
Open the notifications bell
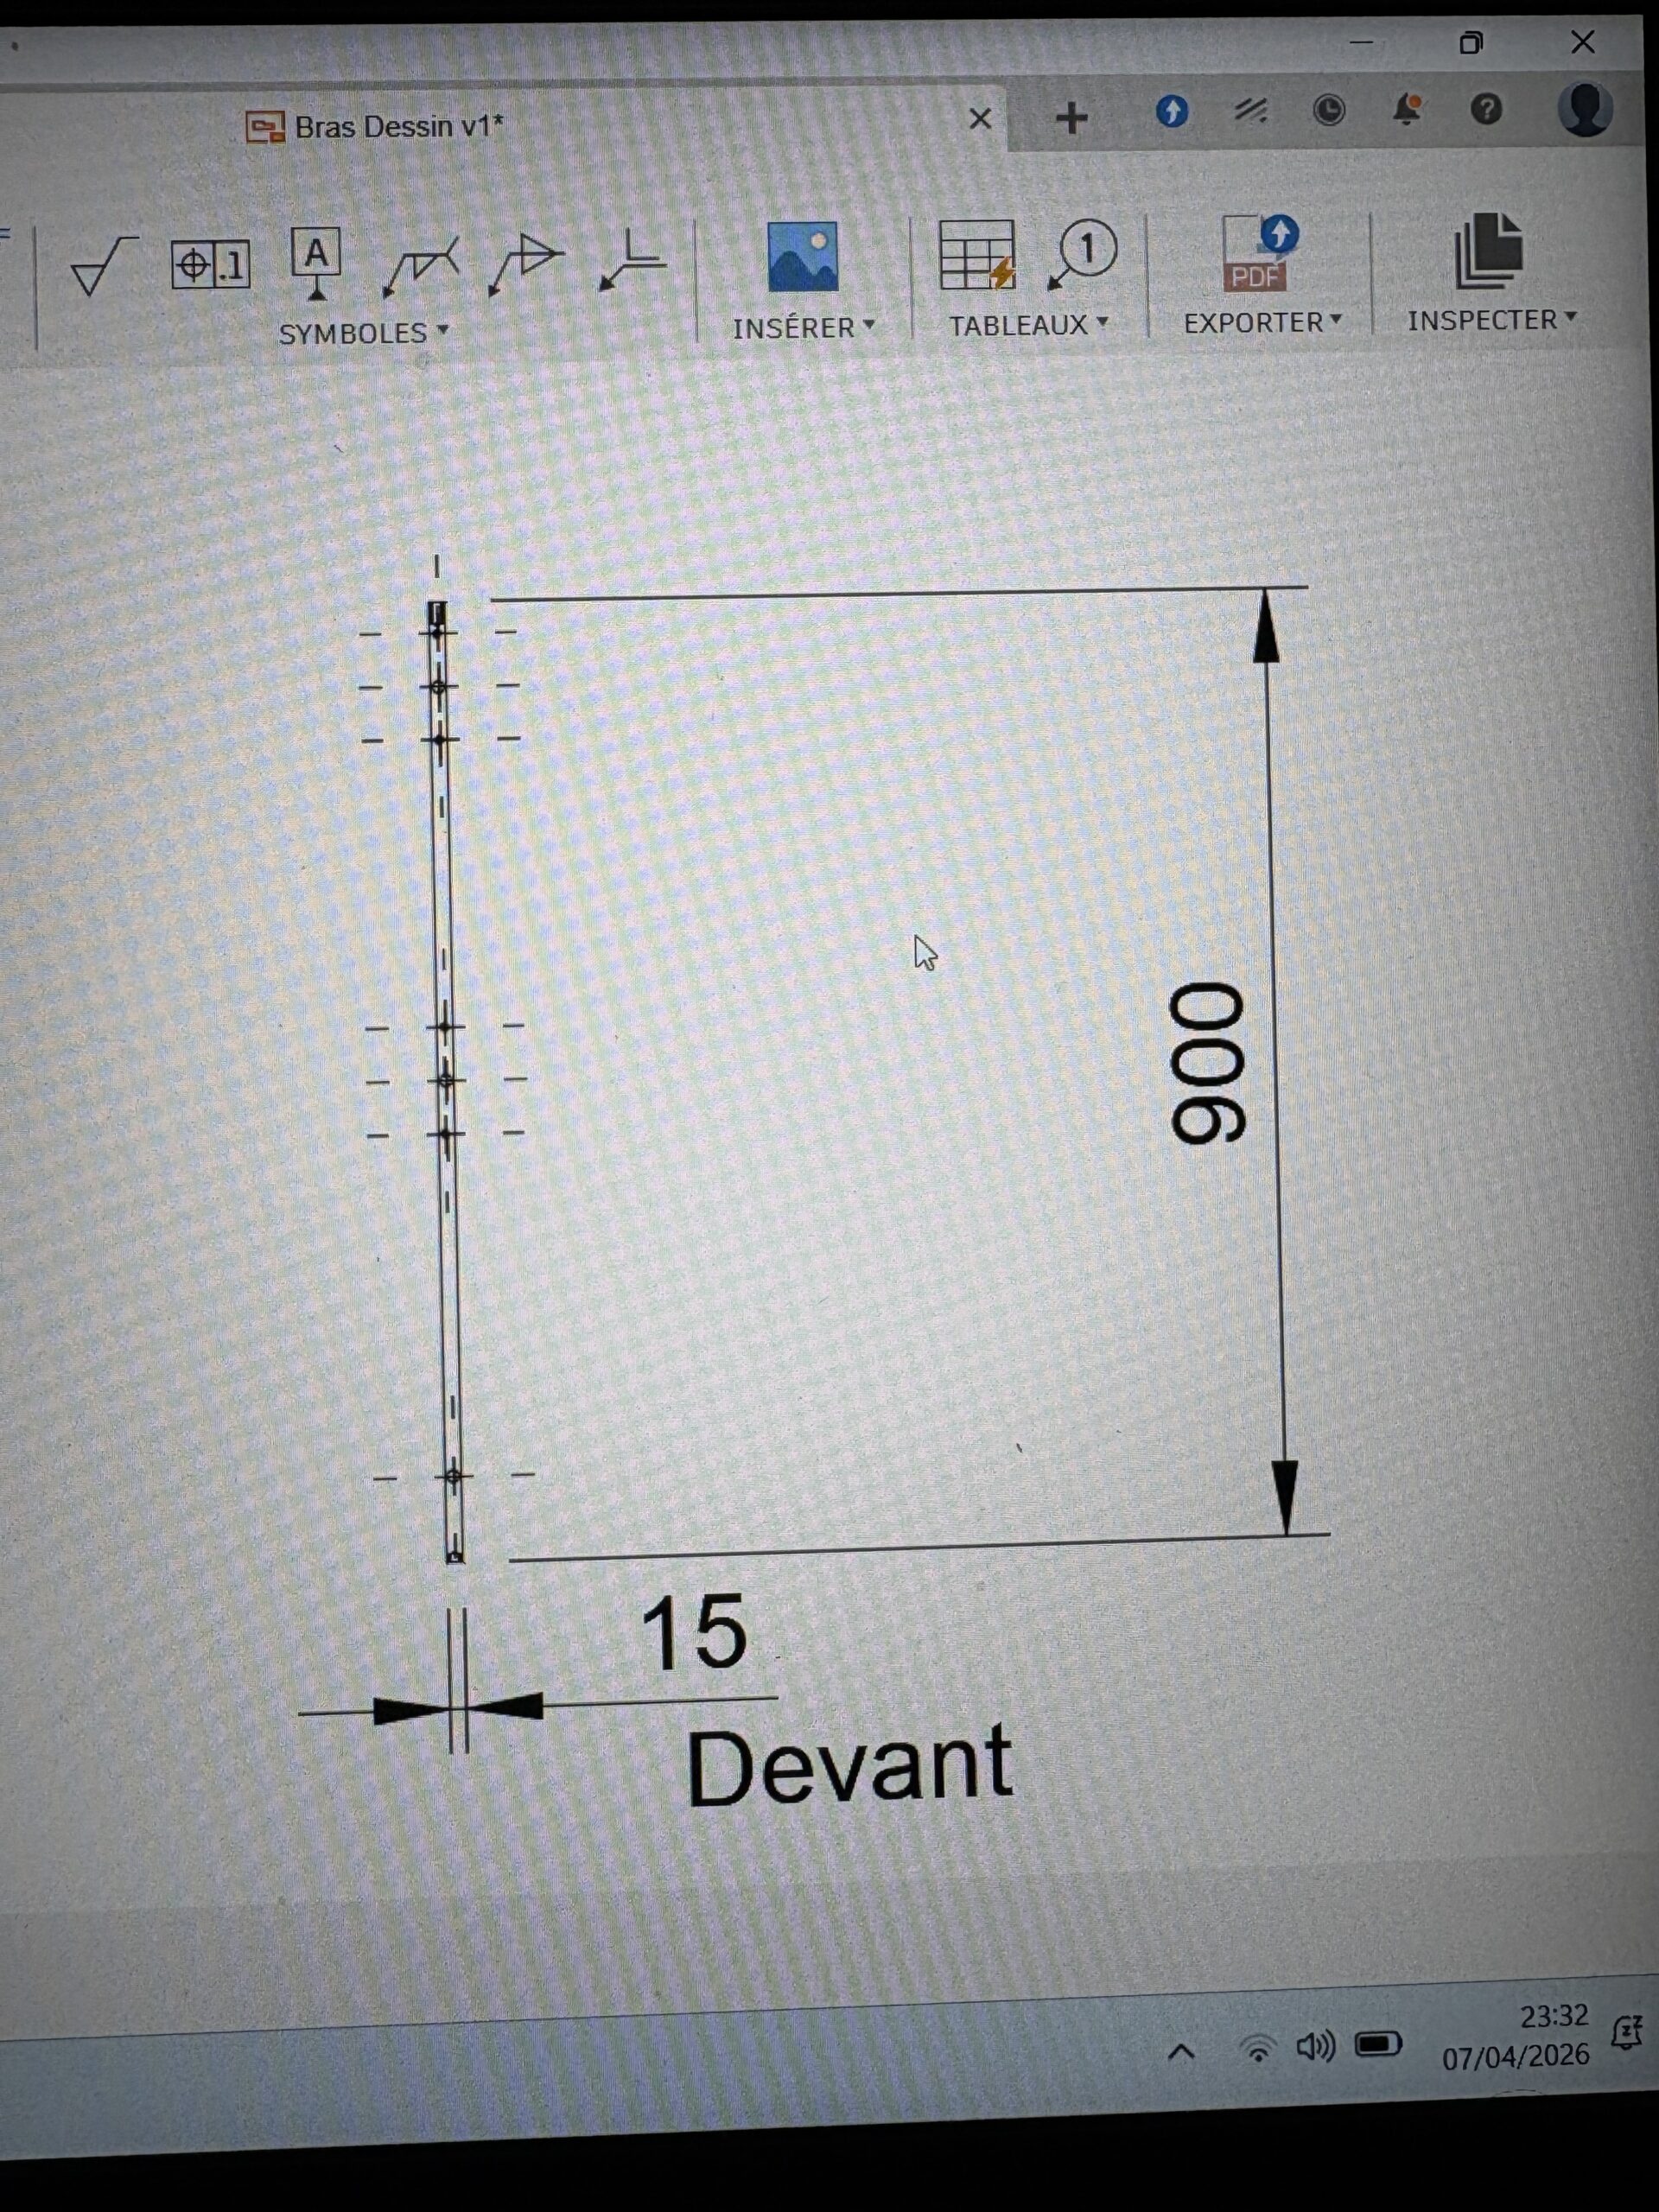tap(1407, 109)
